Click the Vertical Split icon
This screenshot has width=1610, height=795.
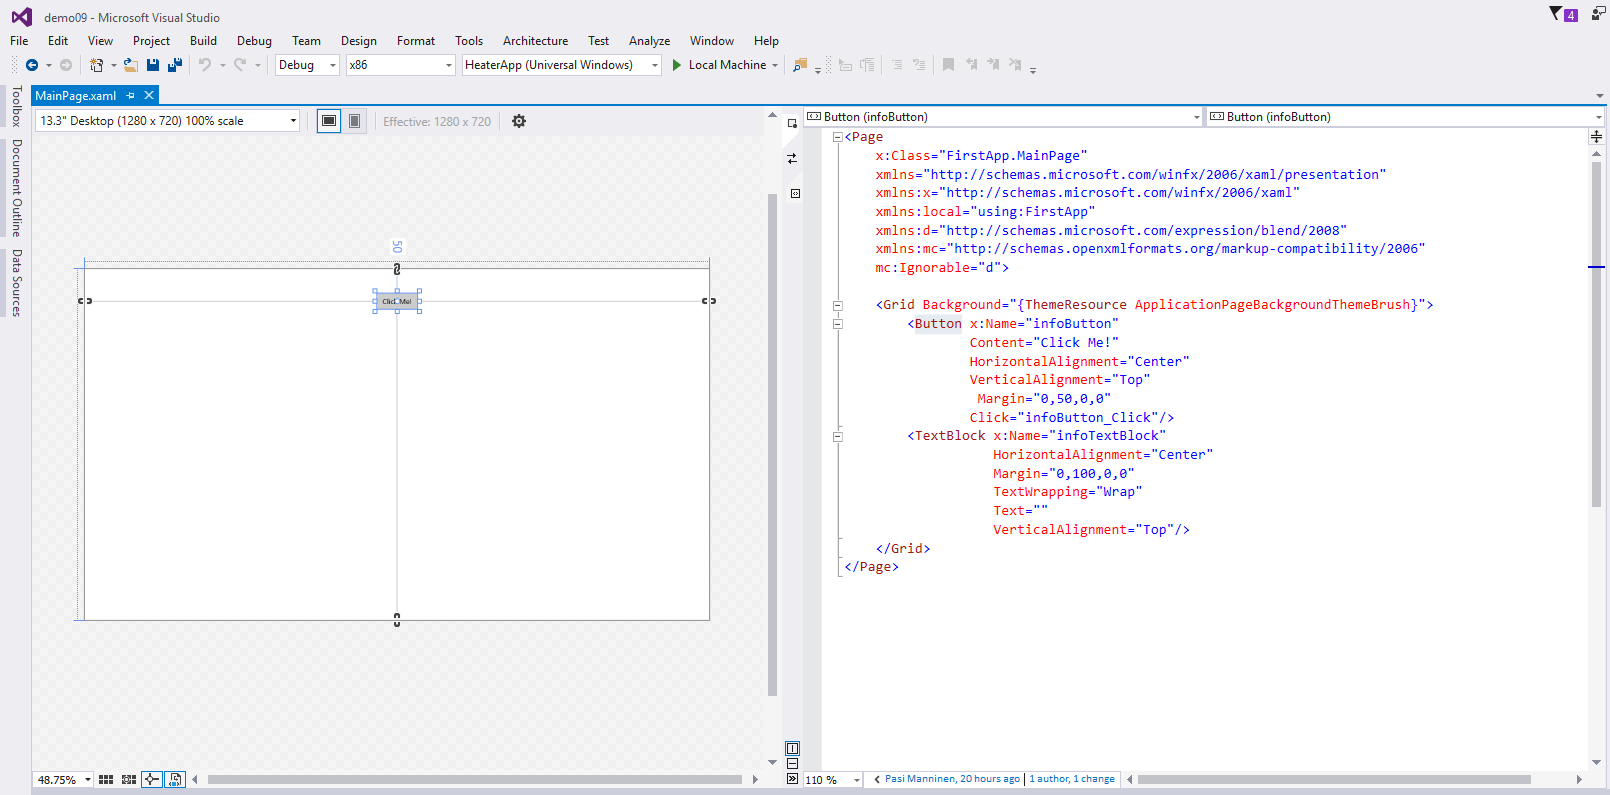pyautogui.click(x=792, y=748)
